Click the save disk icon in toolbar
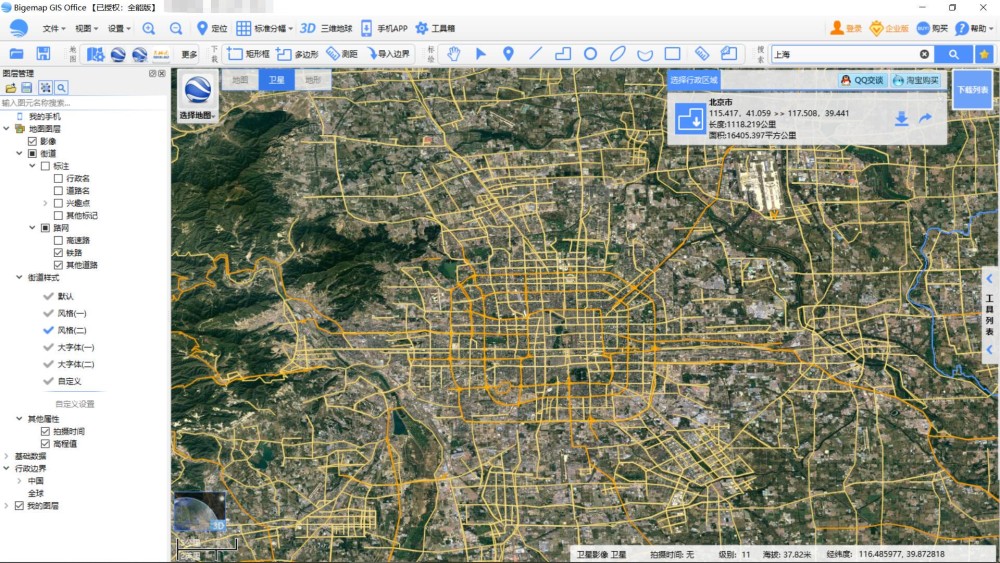This screenshot has width=1000, height=563. [43, 54]
